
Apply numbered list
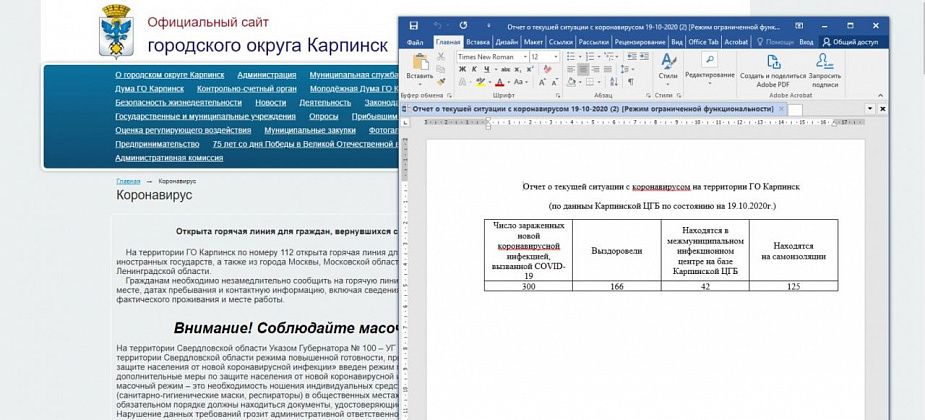(590, 57)
